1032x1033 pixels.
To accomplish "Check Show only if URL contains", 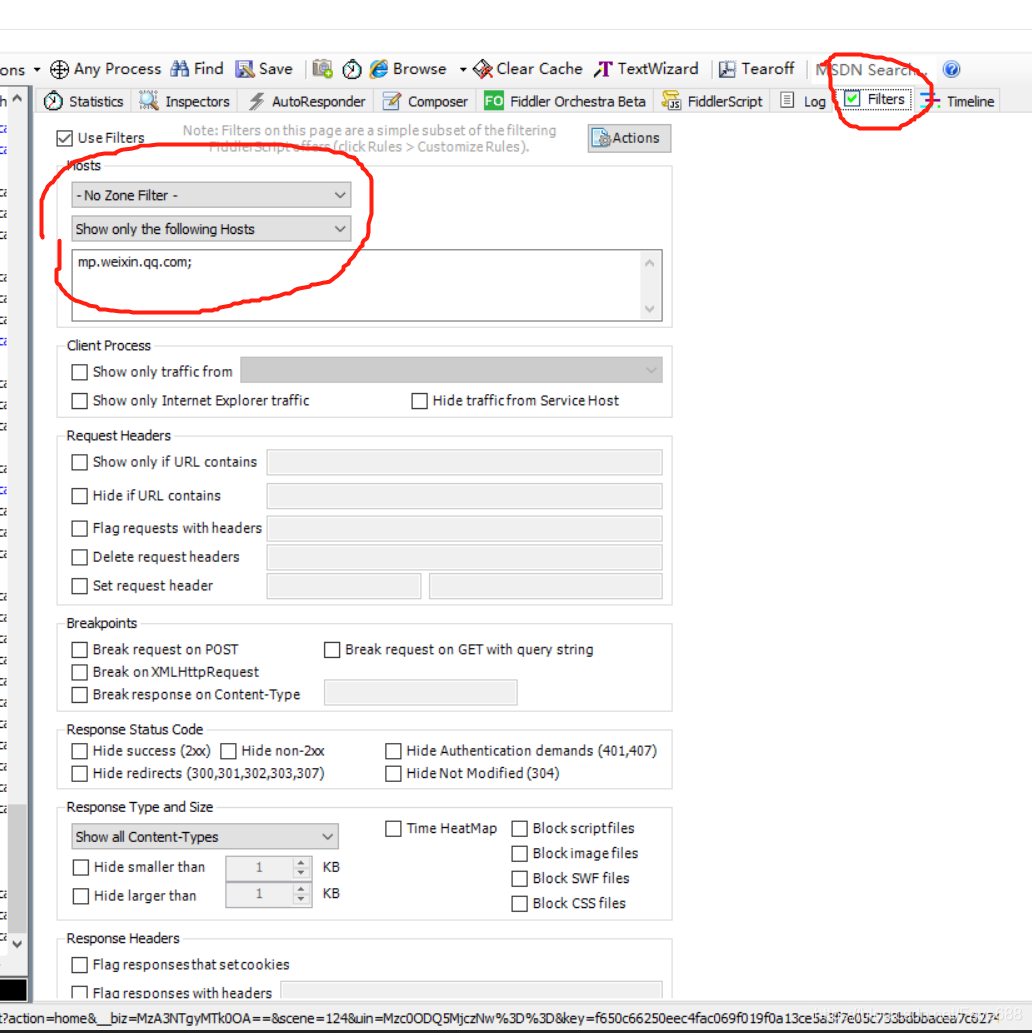I will 80,462.
